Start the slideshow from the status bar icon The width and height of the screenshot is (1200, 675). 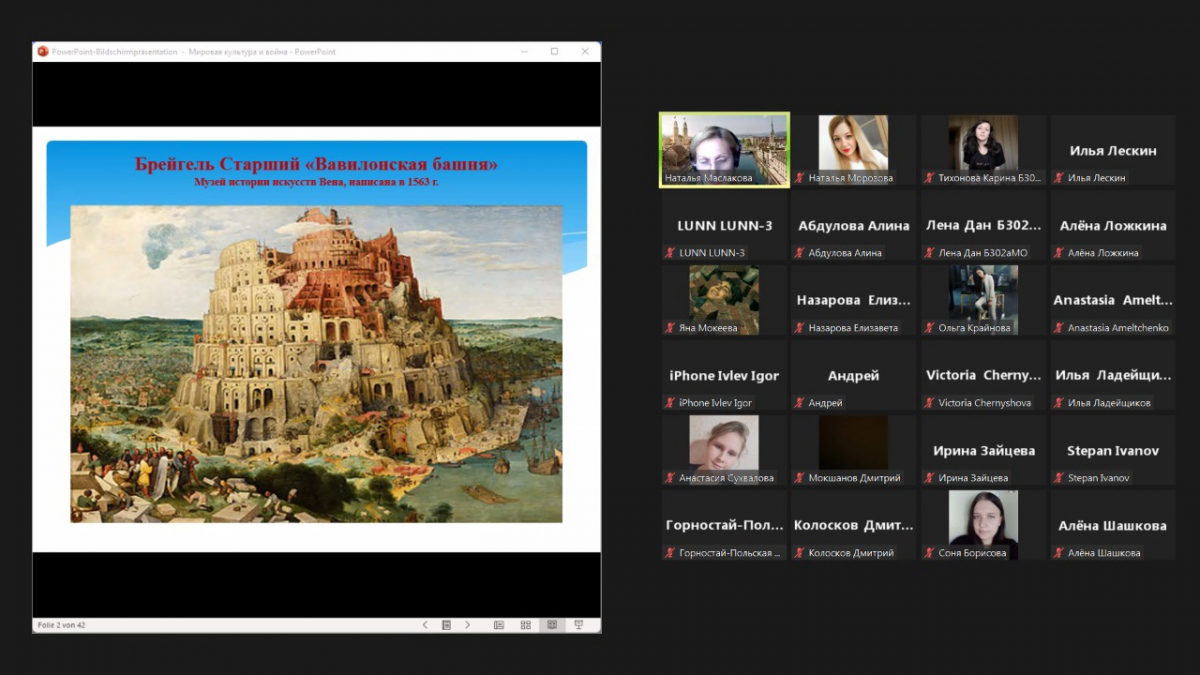click(x=578, y=625)
